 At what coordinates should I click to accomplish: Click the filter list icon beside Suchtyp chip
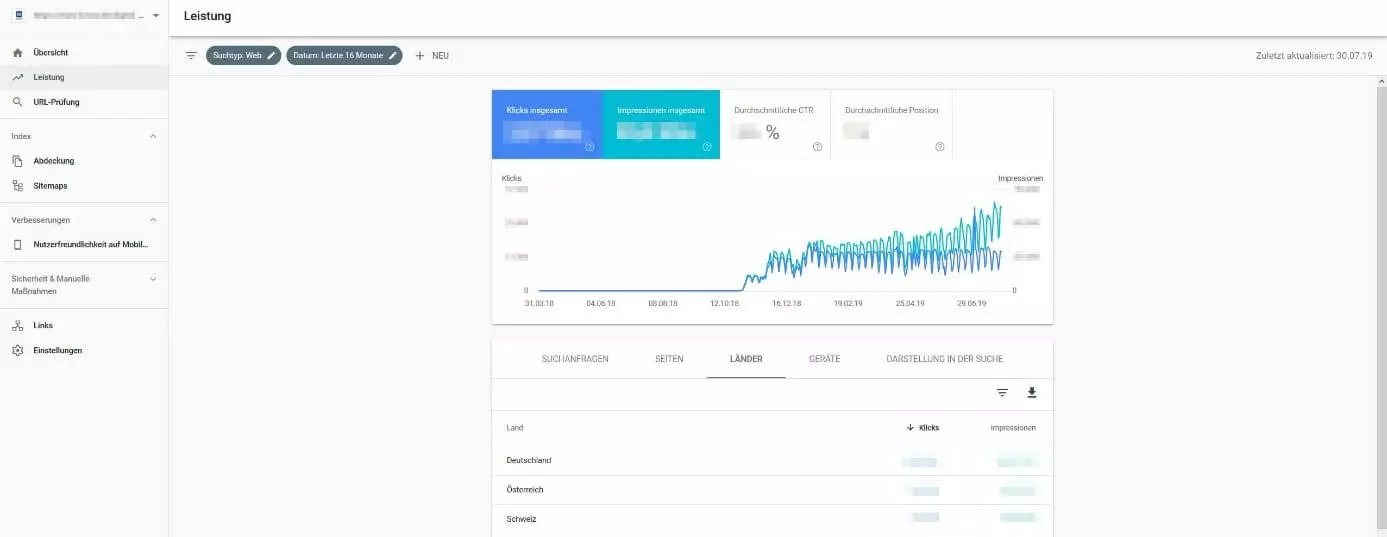[x=191, y=55]
